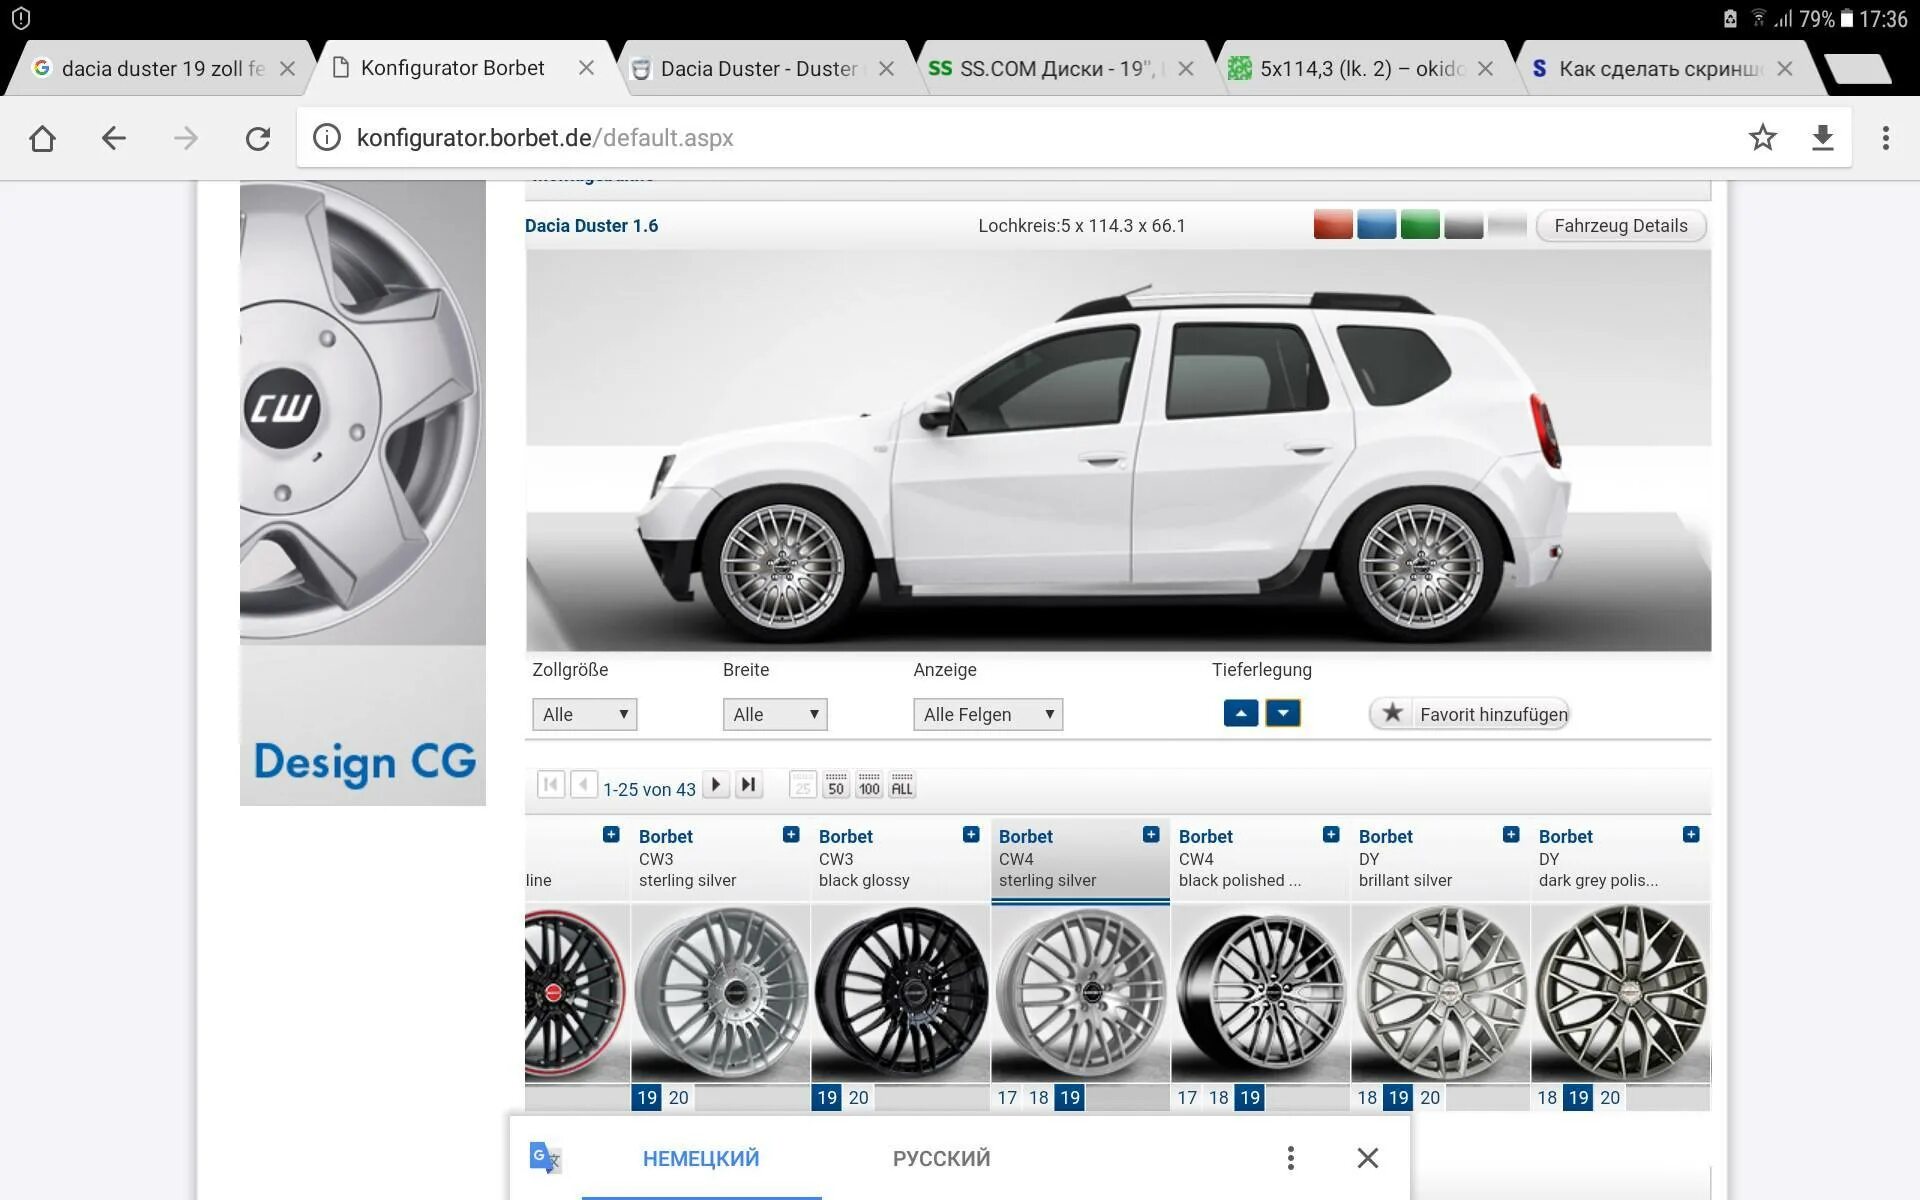Click Favorit hinzufügen button
Image resolution: width=1920 pixels, height=1200 pixels.
tap(1469, 714)
